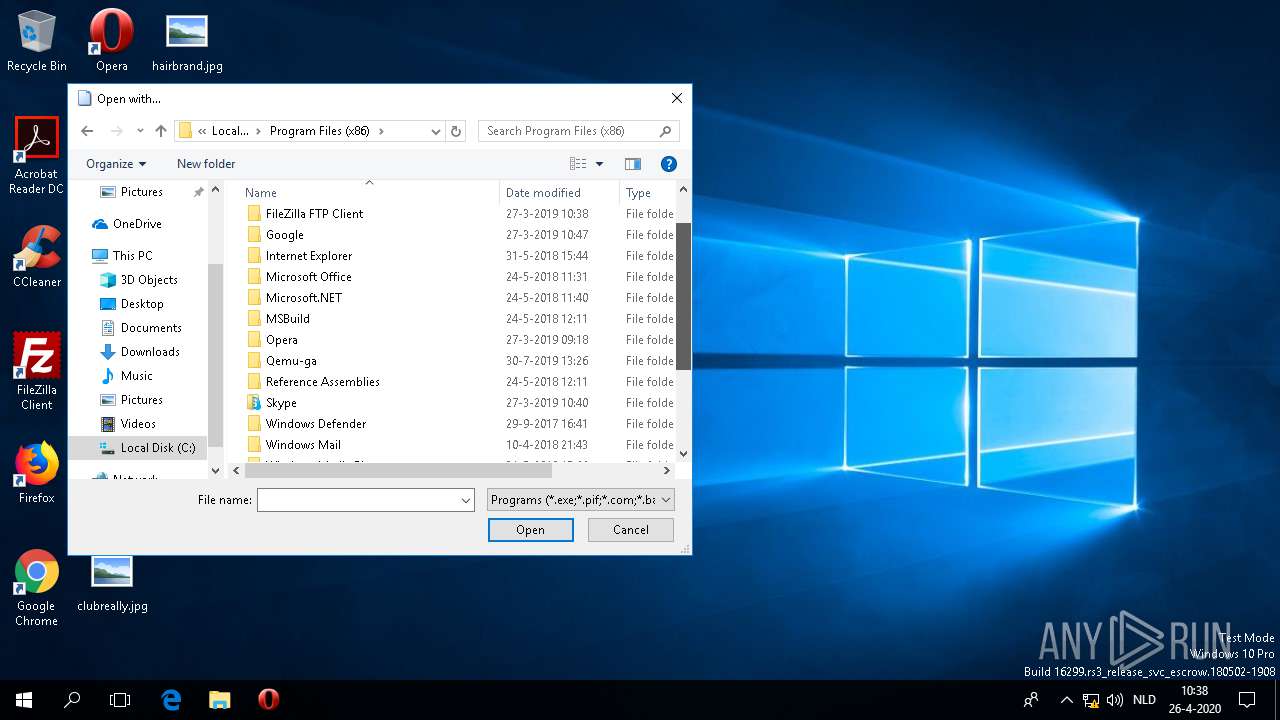Change the view layout icon

578,164
